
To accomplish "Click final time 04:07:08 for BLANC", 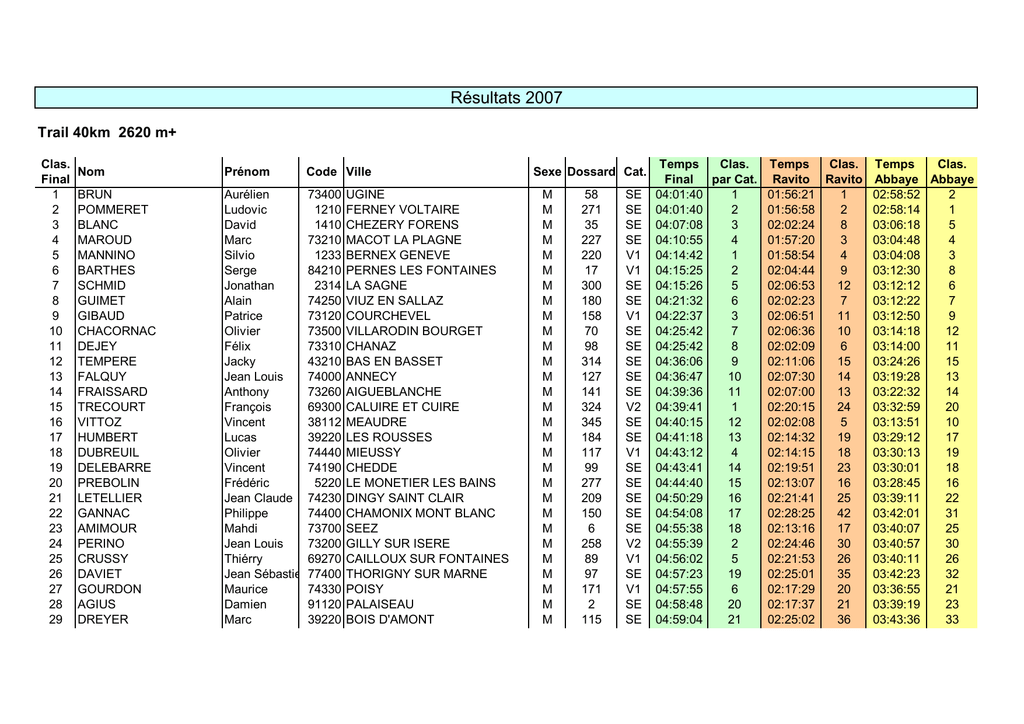I will (679, 225).
